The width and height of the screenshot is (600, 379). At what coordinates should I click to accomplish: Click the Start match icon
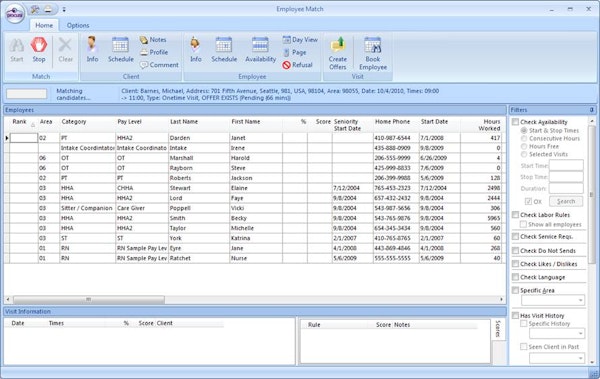point(17,50)
